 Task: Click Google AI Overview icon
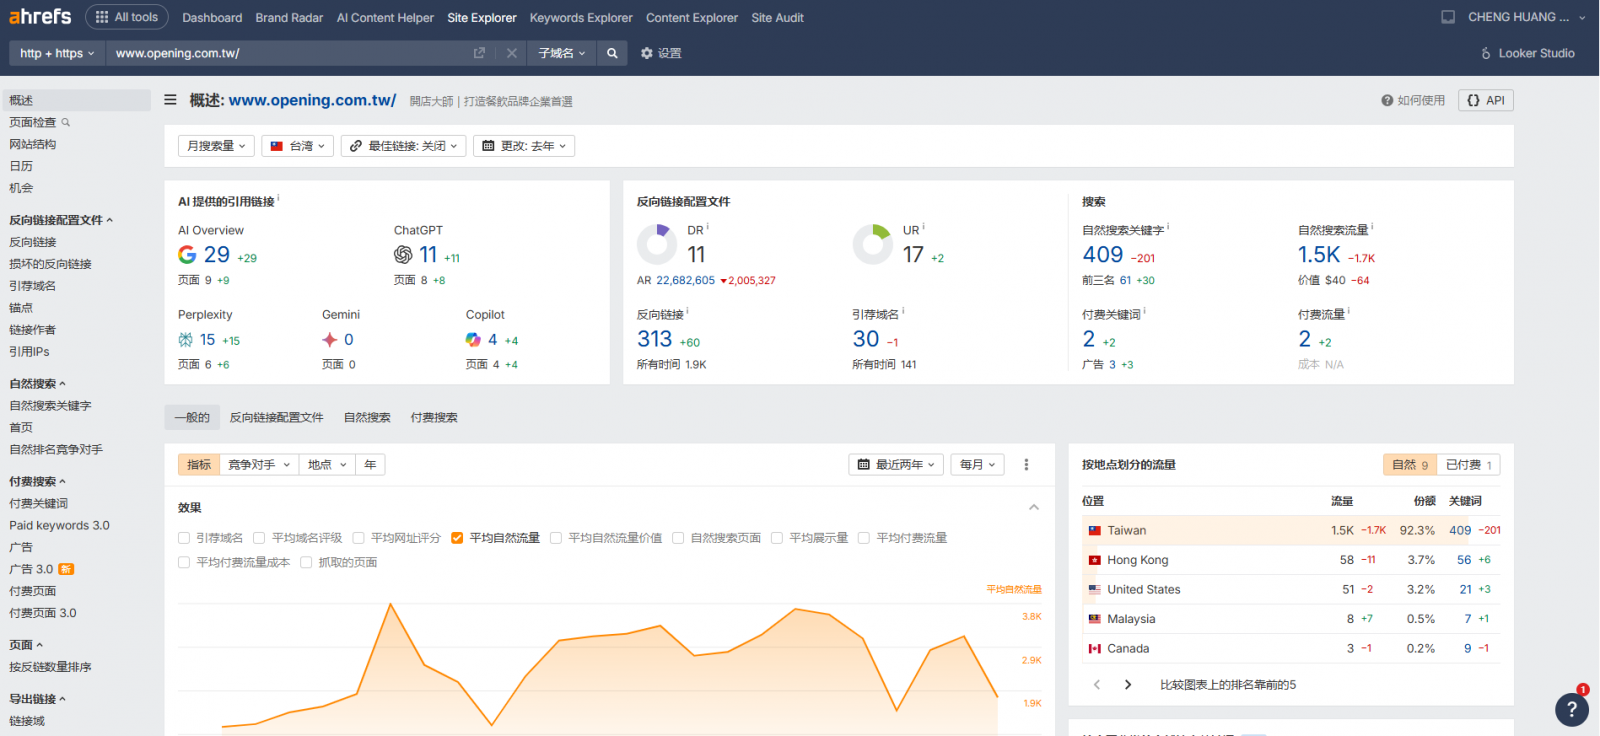coord(187,255)
